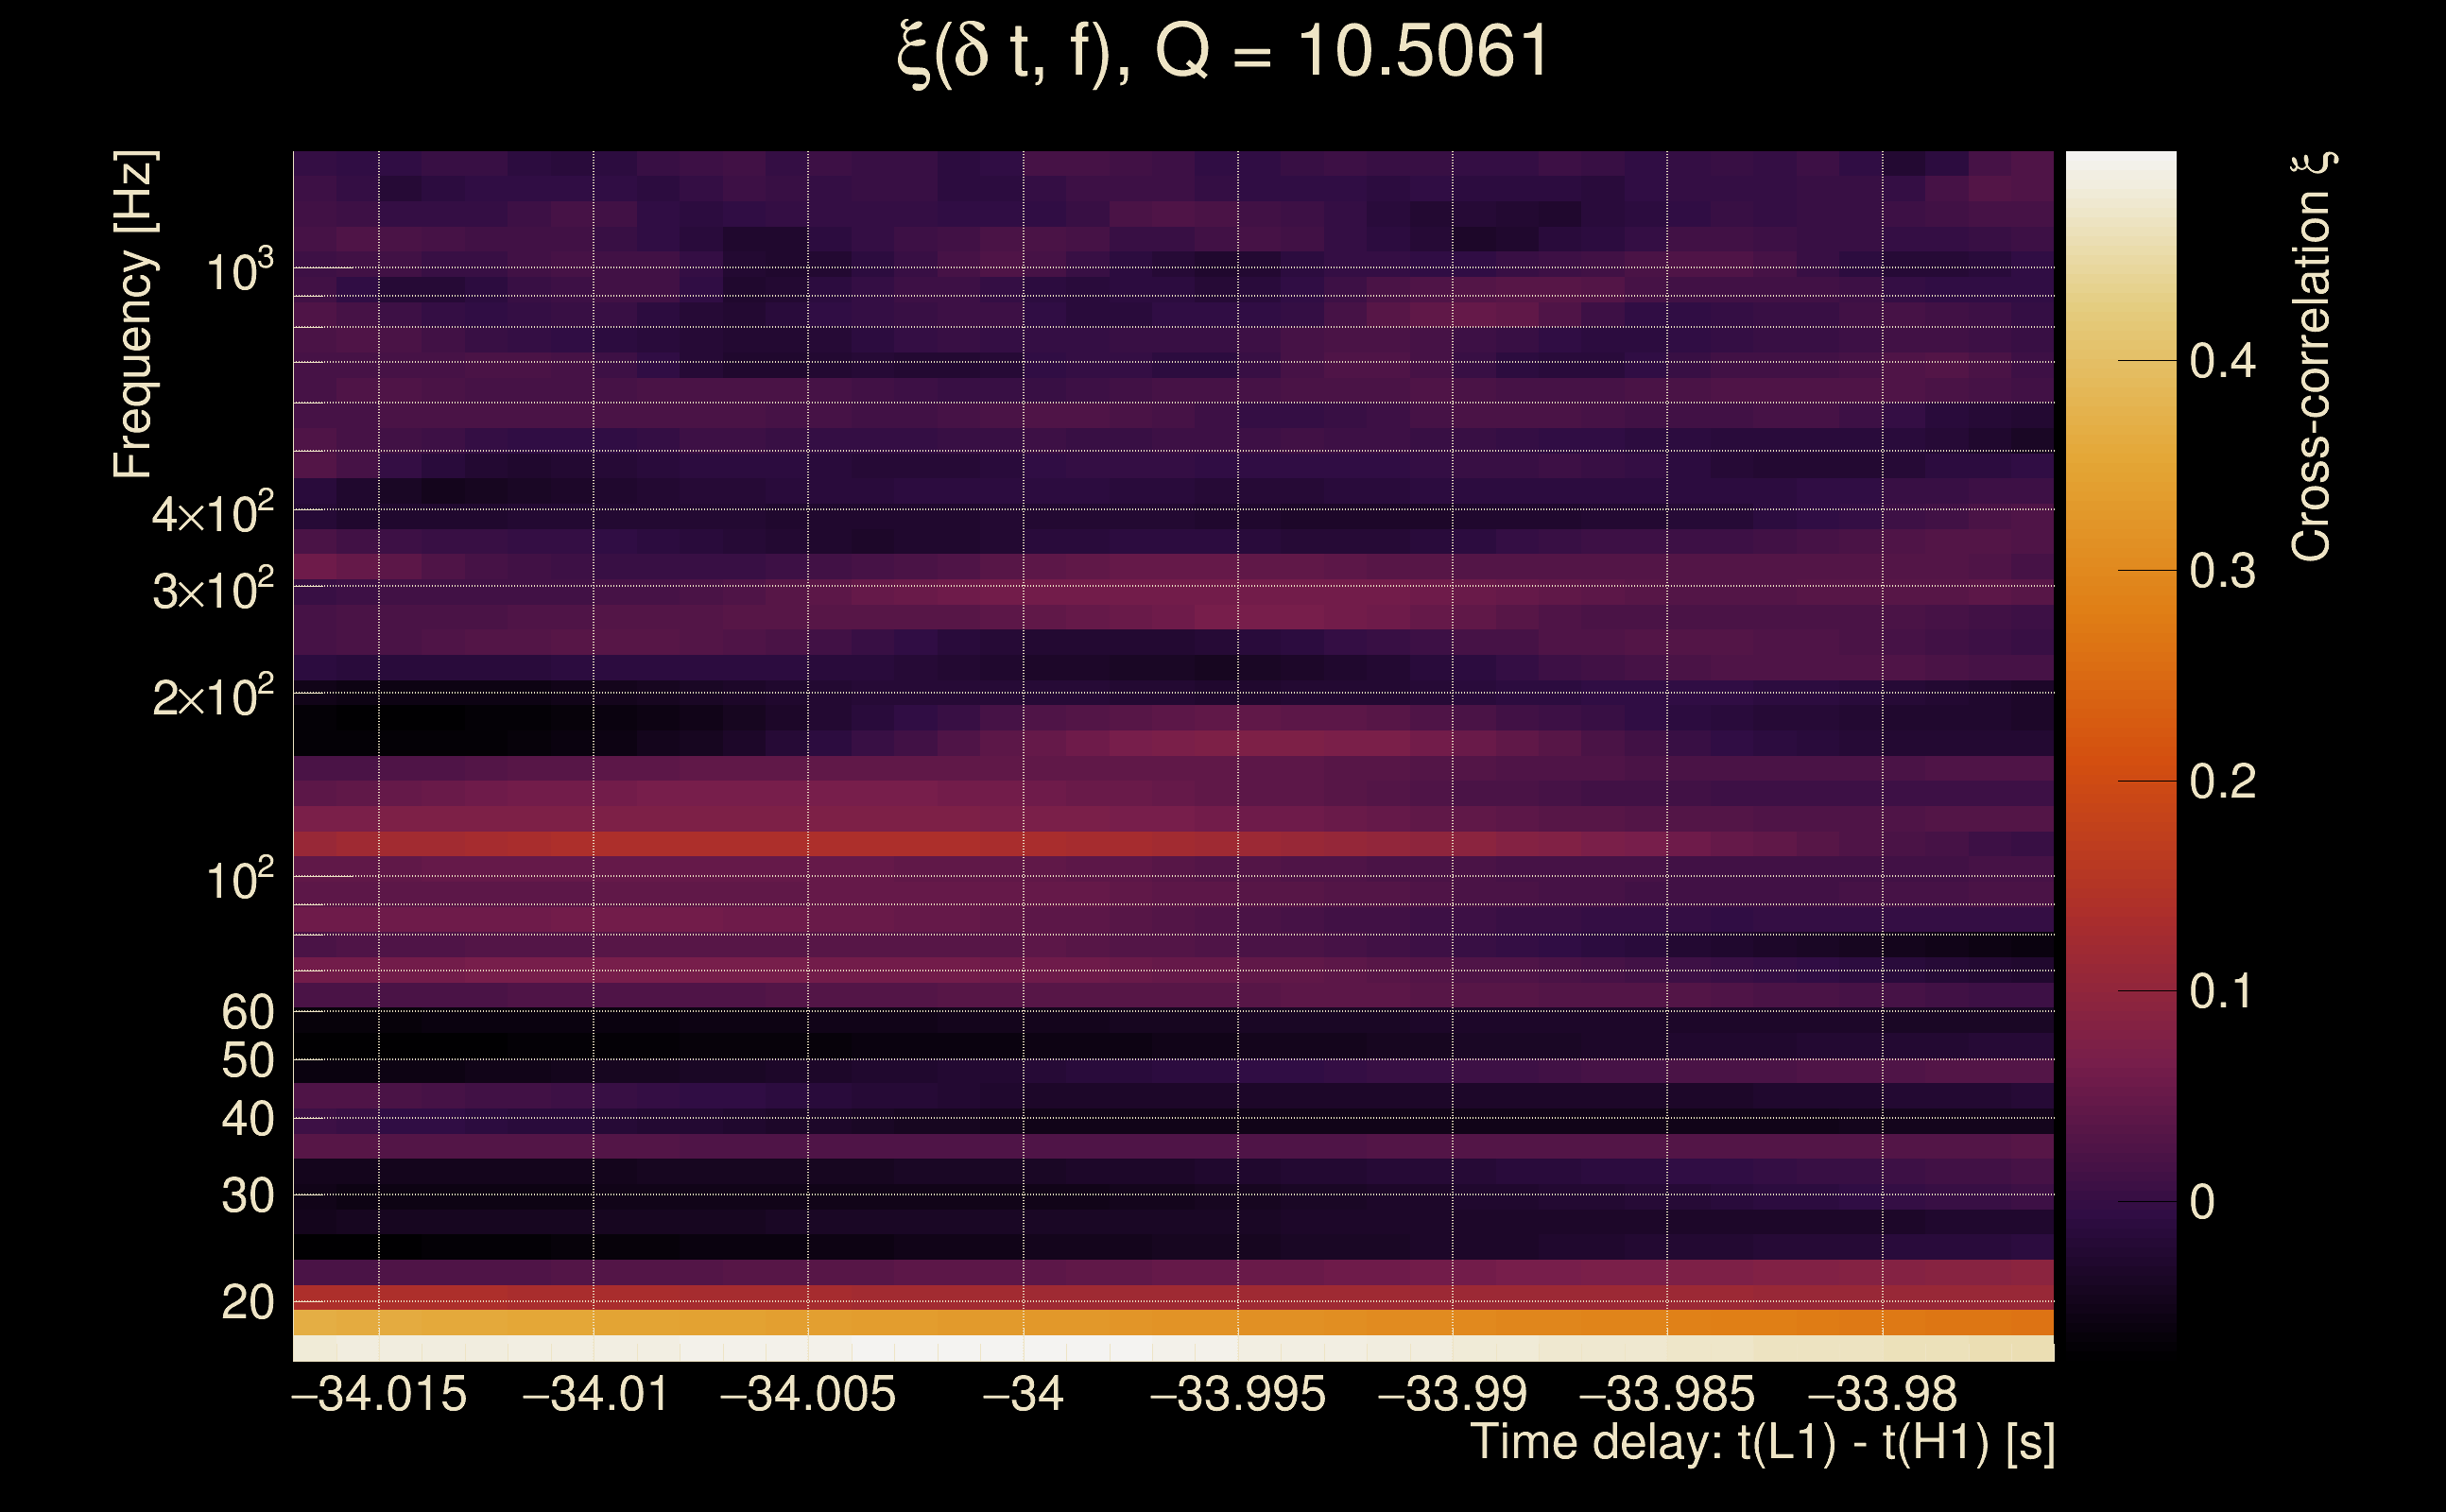This screenshot has width=2446, height=1512.
Task: Click the -34 time delay tick label
Action: click(x=1023, y=1394)
